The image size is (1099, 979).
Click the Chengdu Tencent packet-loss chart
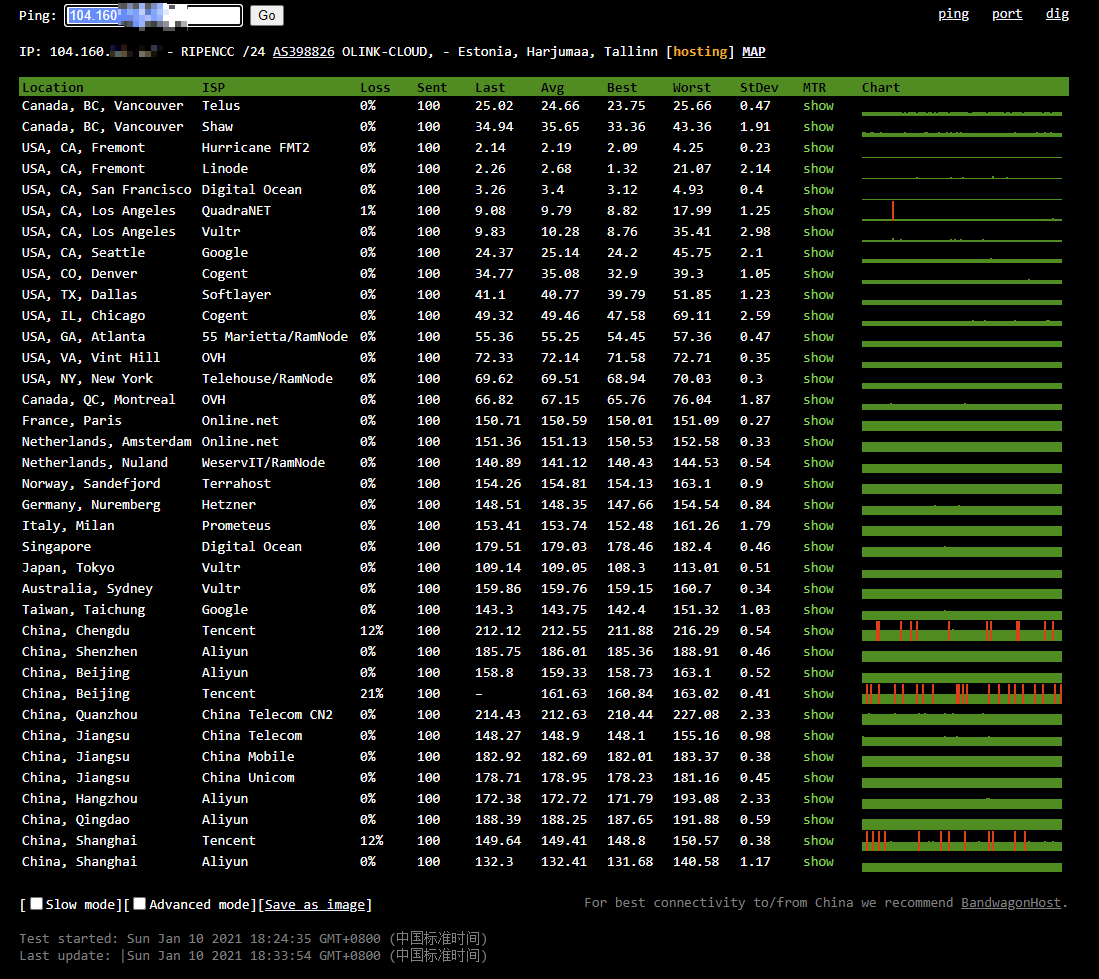point(962,631)
